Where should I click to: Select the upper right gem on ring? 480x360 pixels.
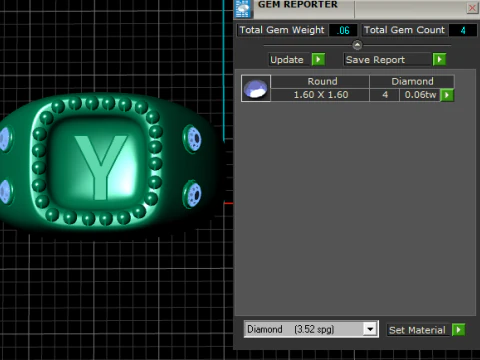click(193, 139)
